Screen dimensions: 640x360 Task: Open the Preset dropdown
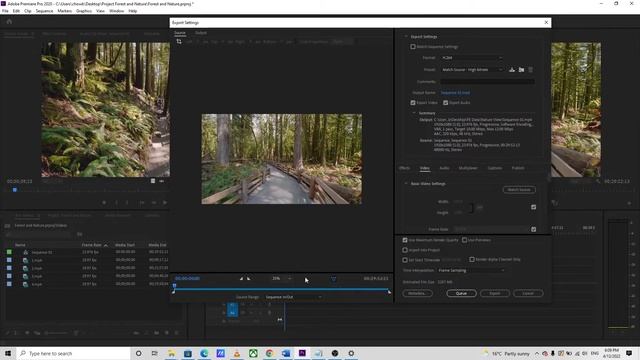coord(472,70)
